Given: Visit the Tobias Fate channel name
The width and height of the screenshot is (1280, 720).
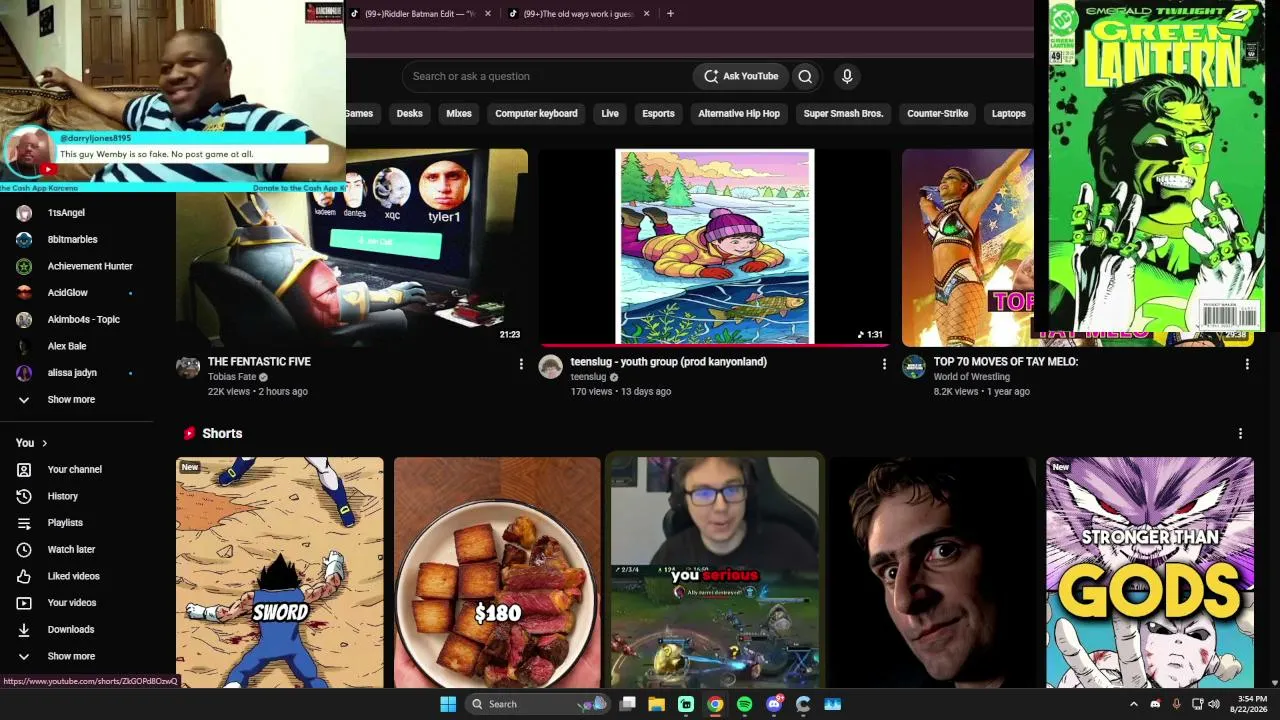Looking at the screenshot, I should click(x=232, y=377).
